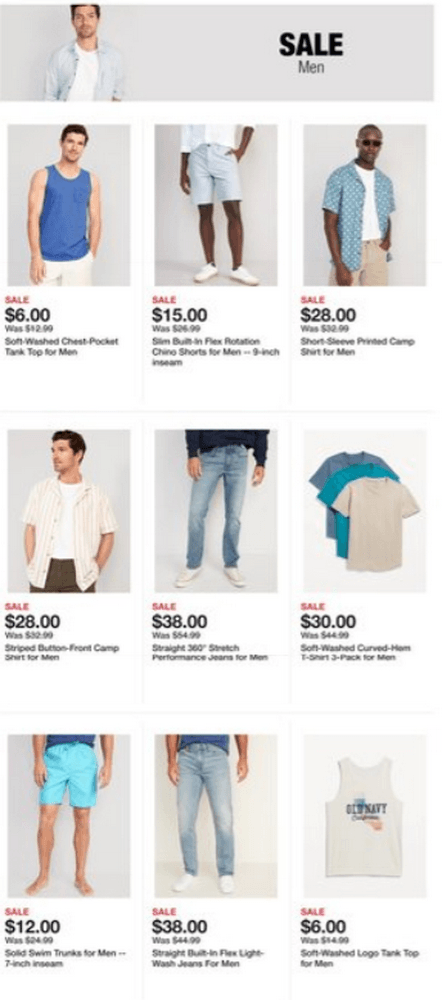Viewport: 442px width, 1000px height.
Task: Follow Straight 360° Stretch Performance Jeans link
Action: coord(210,652)
